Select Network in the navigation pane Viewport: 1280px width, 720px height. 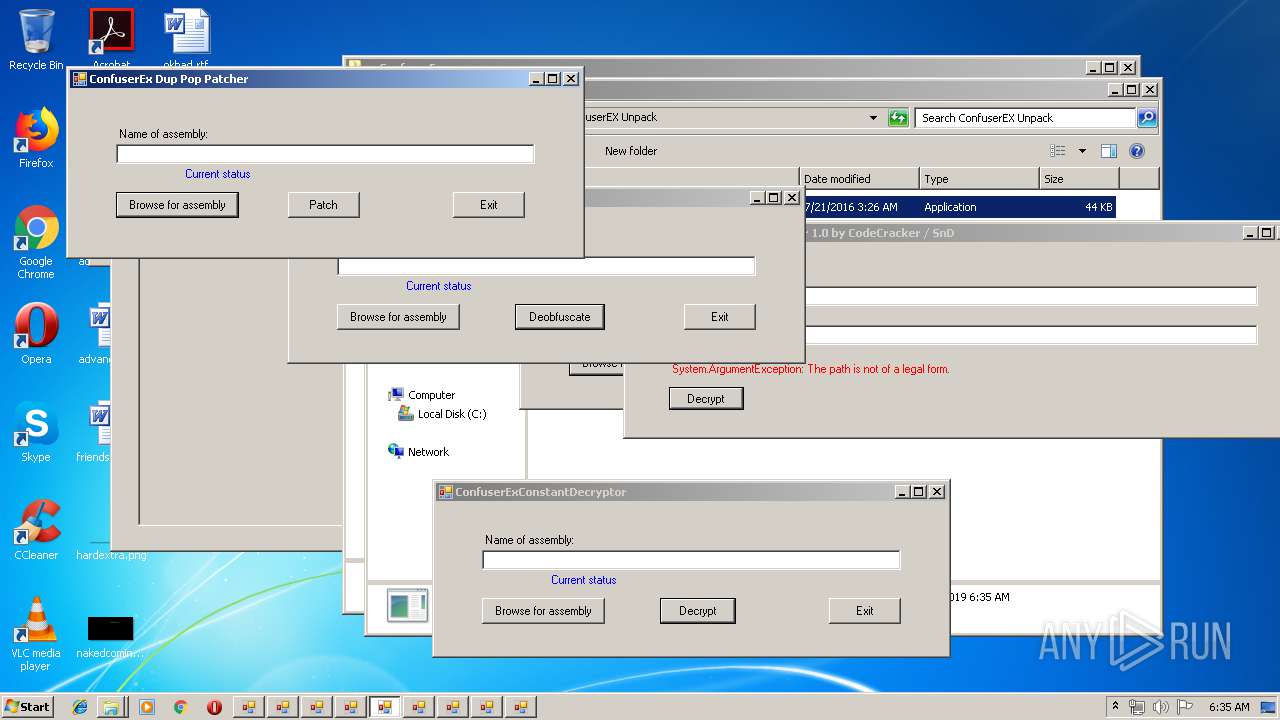418,452
